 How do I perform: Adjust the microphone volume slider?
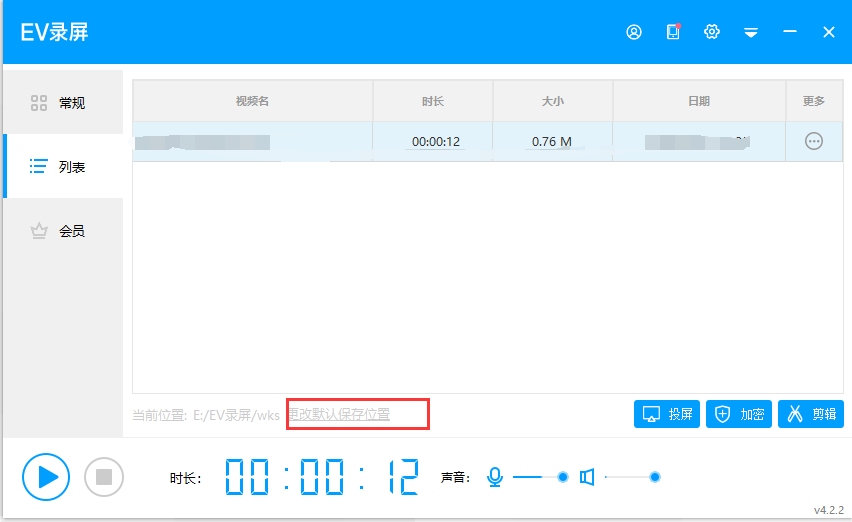click(541, 477)
